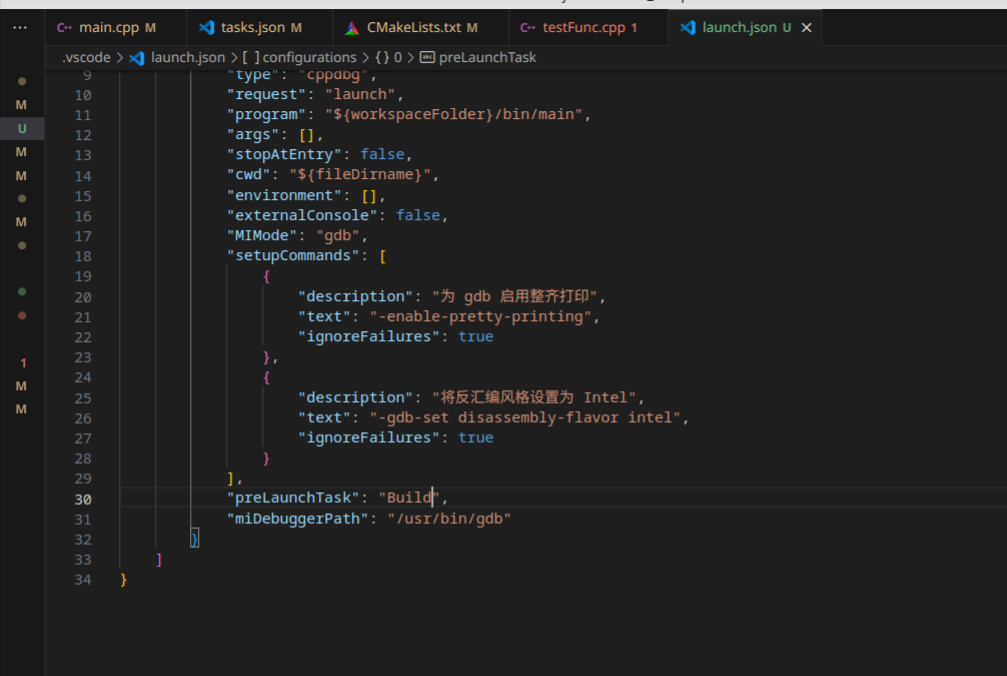Click the "-enable-pretty-printing" string
This screenshot has width=1007, height=676.
pyautogui.click(x=480, y=316)
